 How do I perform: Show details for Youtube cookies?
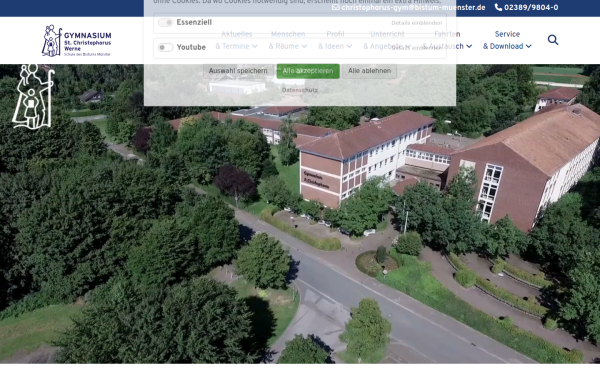416,48
